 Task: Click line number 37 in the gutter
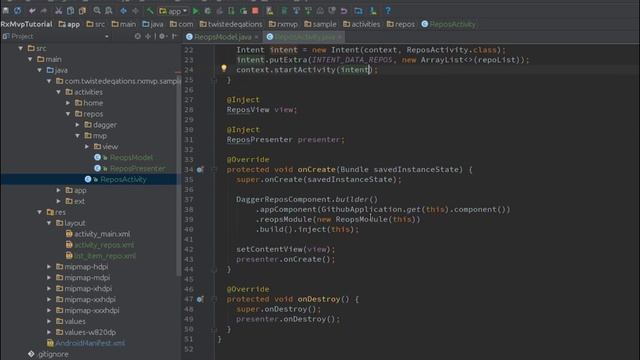(x=189, y=200)
